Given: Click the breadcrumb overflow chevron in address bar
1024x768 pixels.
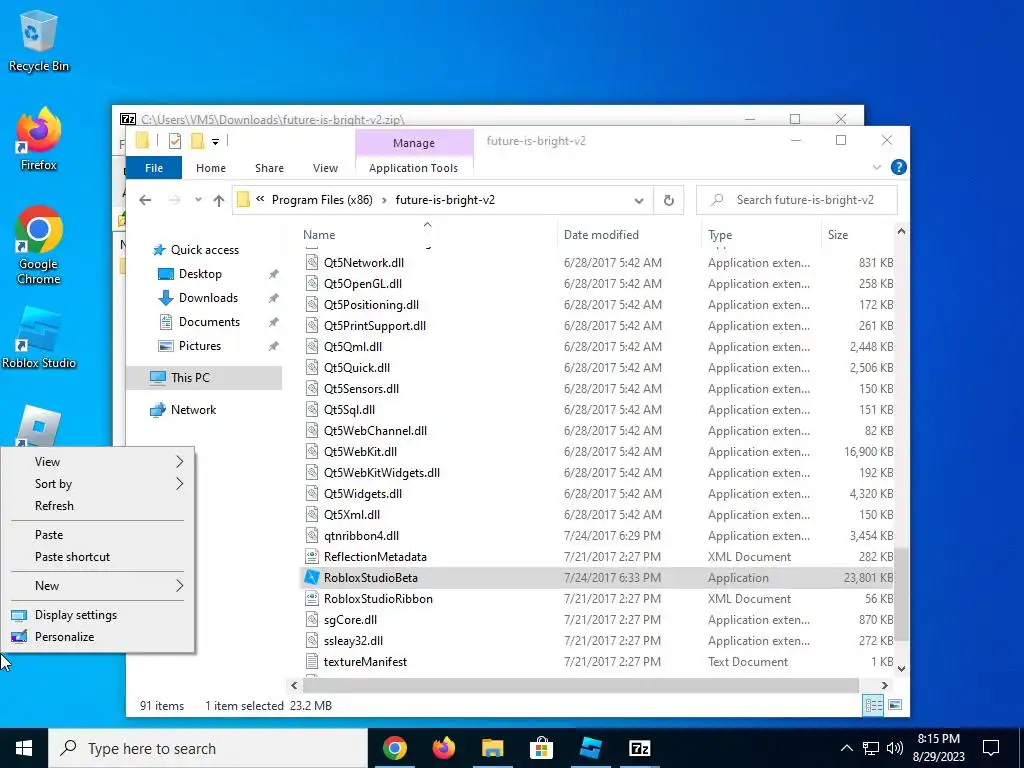Looking at the screenshot, I should [260, 199].
